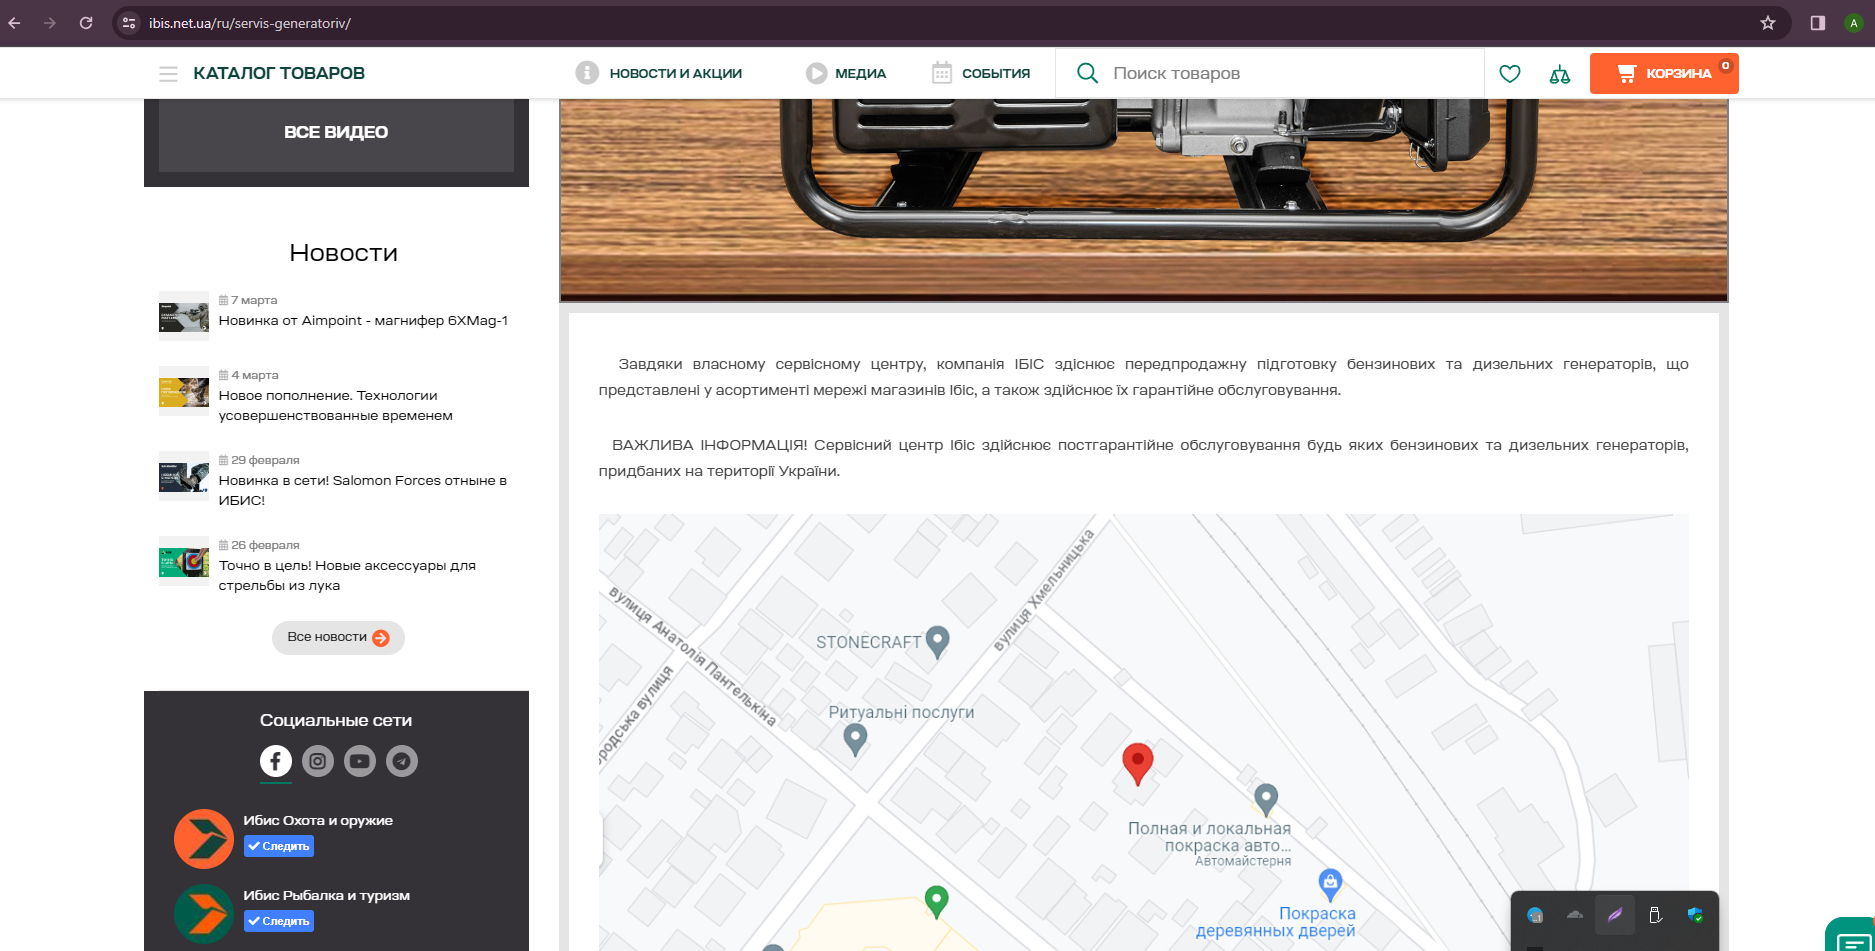Screen dimensions: 1875x951
Task: Click the STONECRAFT map marker
Action: [937, 641]
